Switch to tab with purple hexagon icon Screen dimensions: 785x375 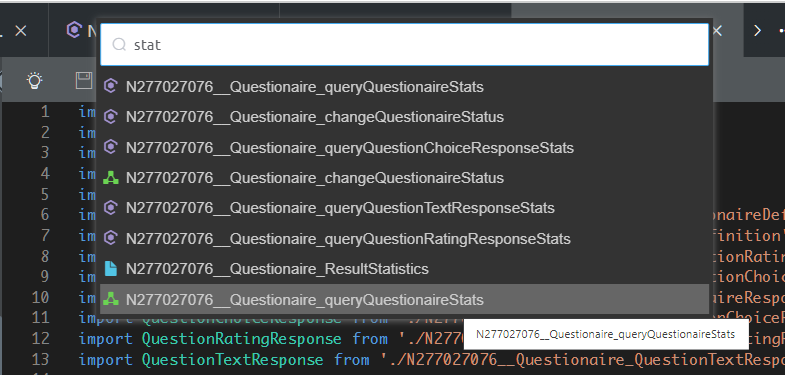[74, 30]
